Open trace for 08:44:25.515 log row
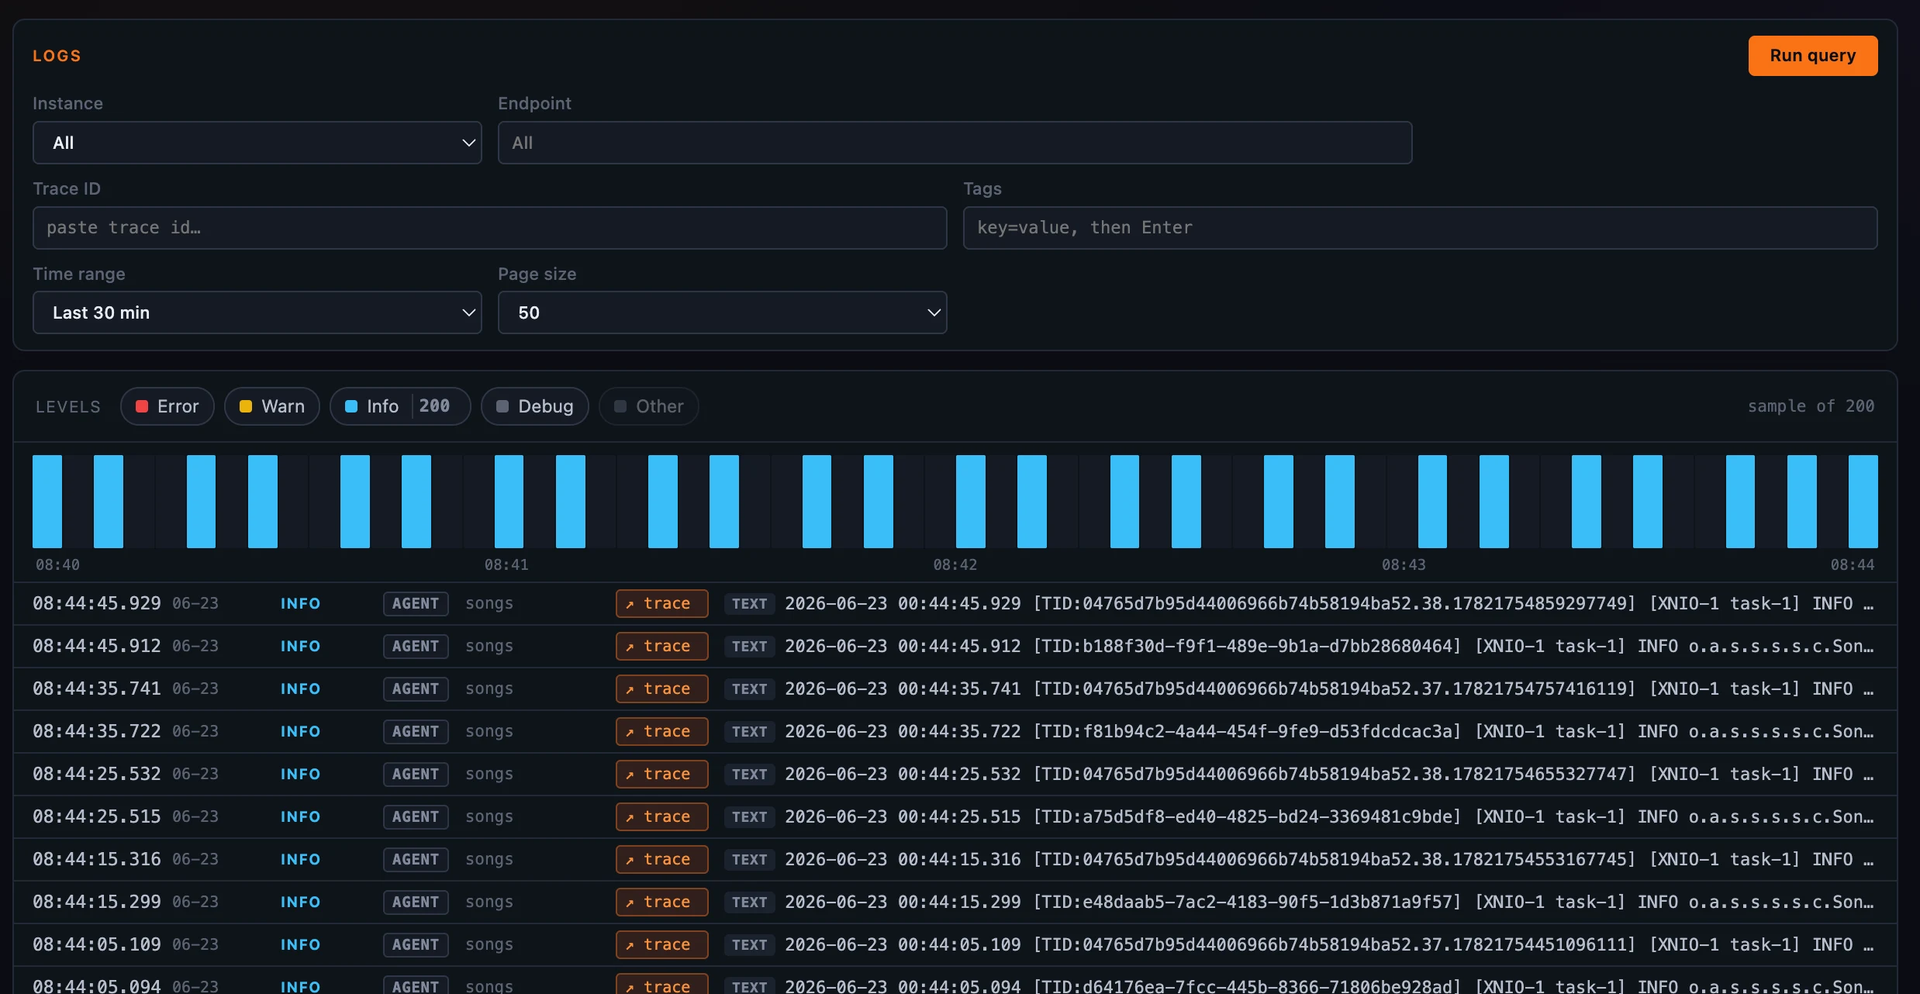The image size is (1920, 994). pos(662,817)
